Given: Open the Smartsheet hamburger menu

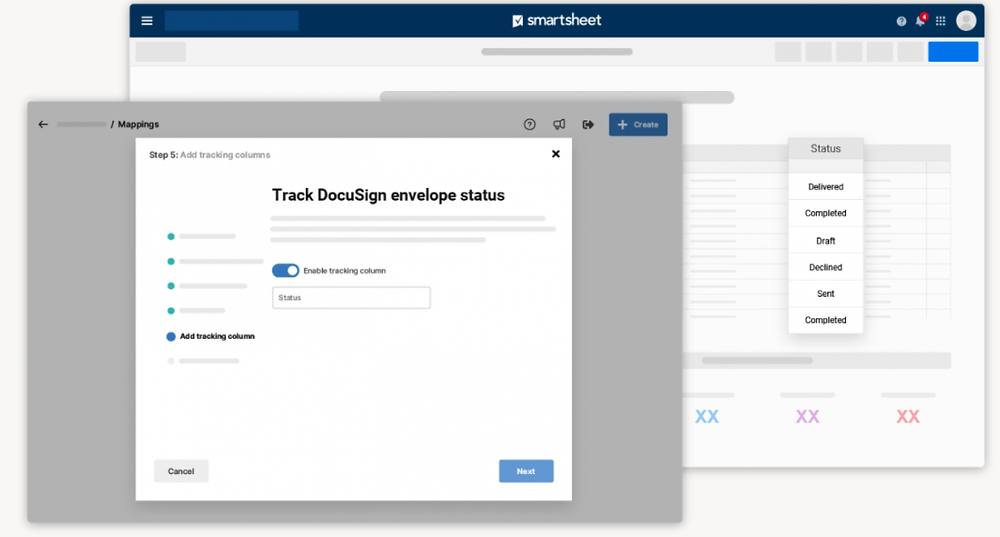Looking at the screenshot, I should 147,20.
